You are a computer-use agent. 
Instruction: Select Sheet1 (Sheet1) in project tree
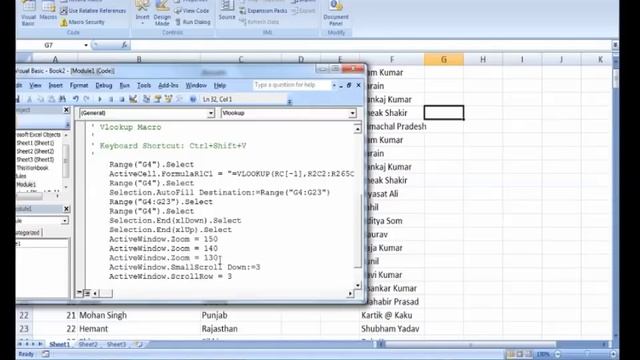click(x=35, y=143)
